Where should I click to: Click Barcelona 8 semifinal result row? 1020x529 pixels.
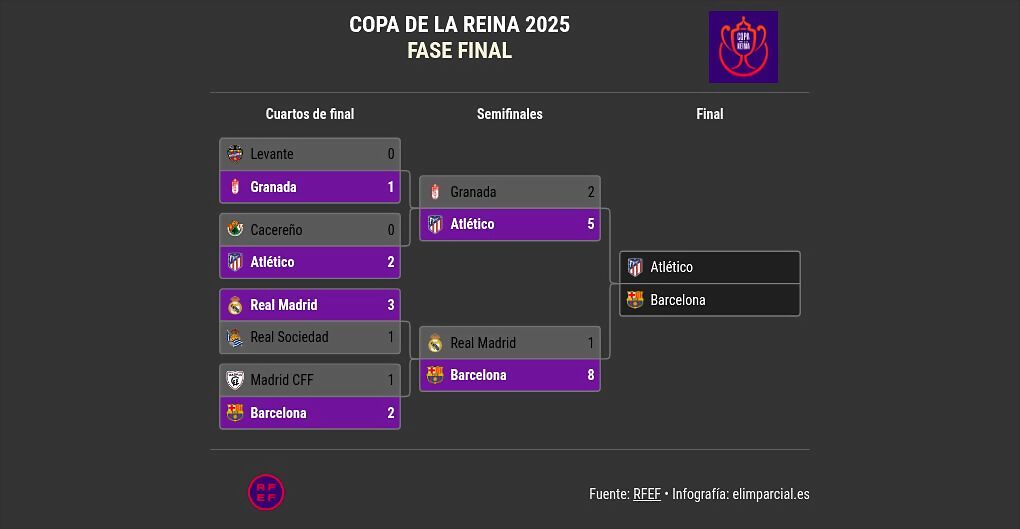tap(509, 375)
